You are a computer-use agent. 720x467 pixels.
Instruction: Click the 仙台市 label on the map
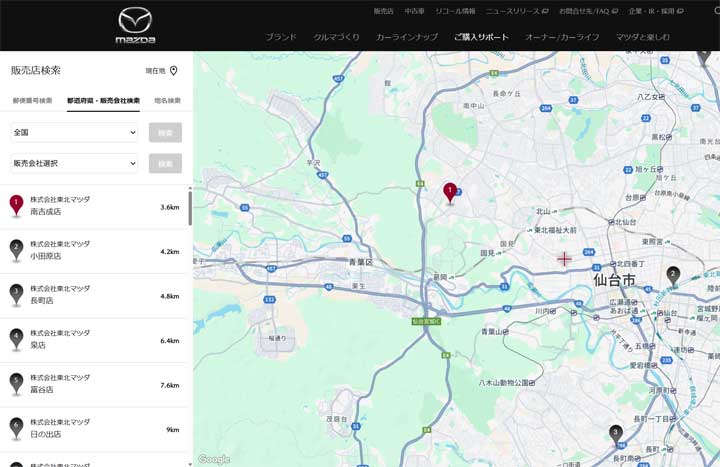click(x=614, y=280)
